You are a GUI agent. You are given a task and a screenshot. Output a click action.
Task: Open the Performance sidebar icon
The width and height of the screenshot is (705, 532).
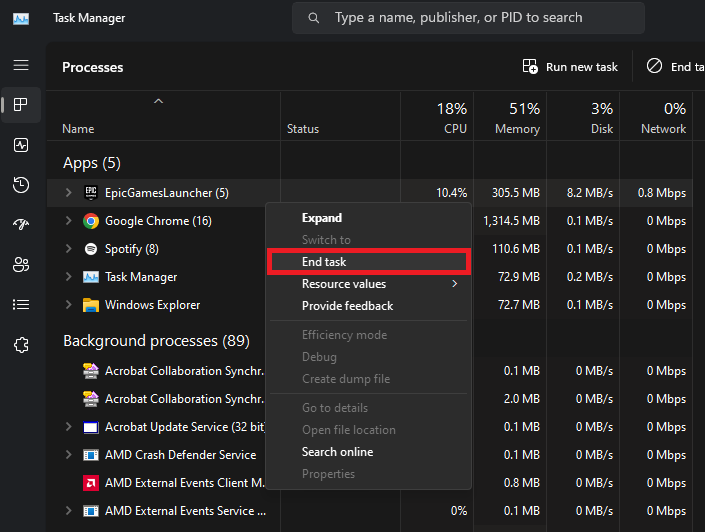click(x=21, y=145)
